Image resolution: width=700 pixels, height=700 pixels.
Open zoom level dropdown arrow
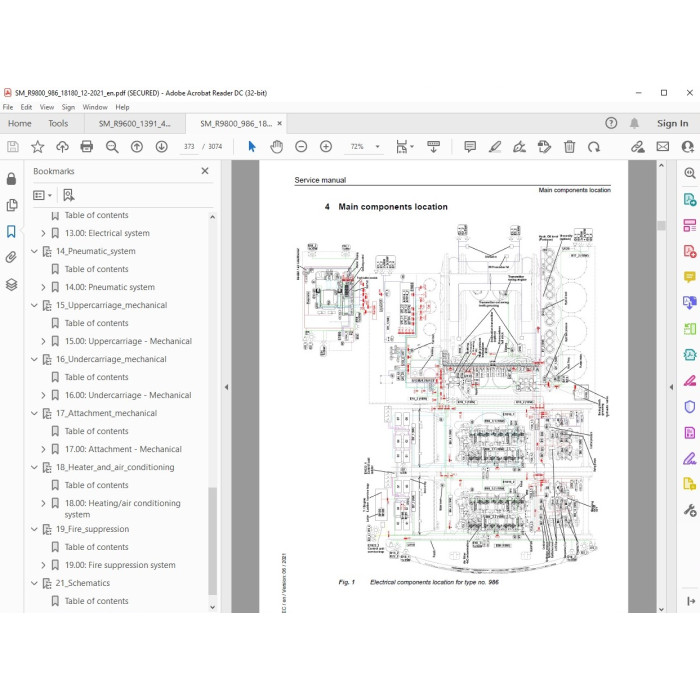pyautogui.click(x=377, y=146)
